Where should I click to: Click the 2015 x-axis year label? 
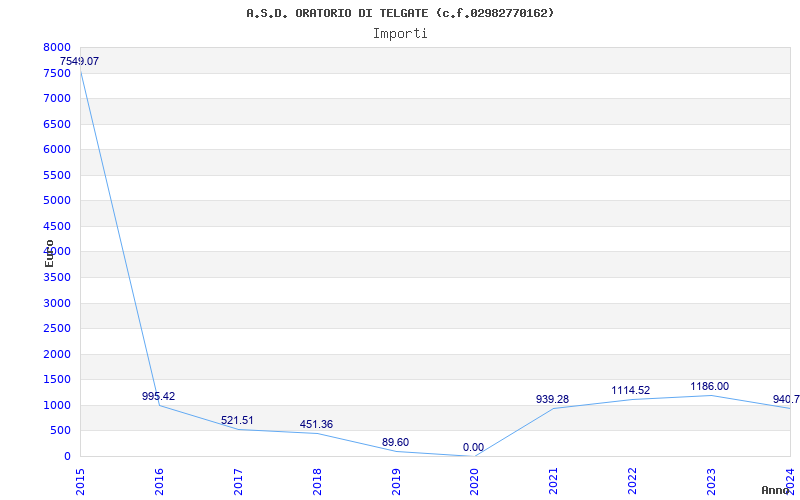(80, 482)
